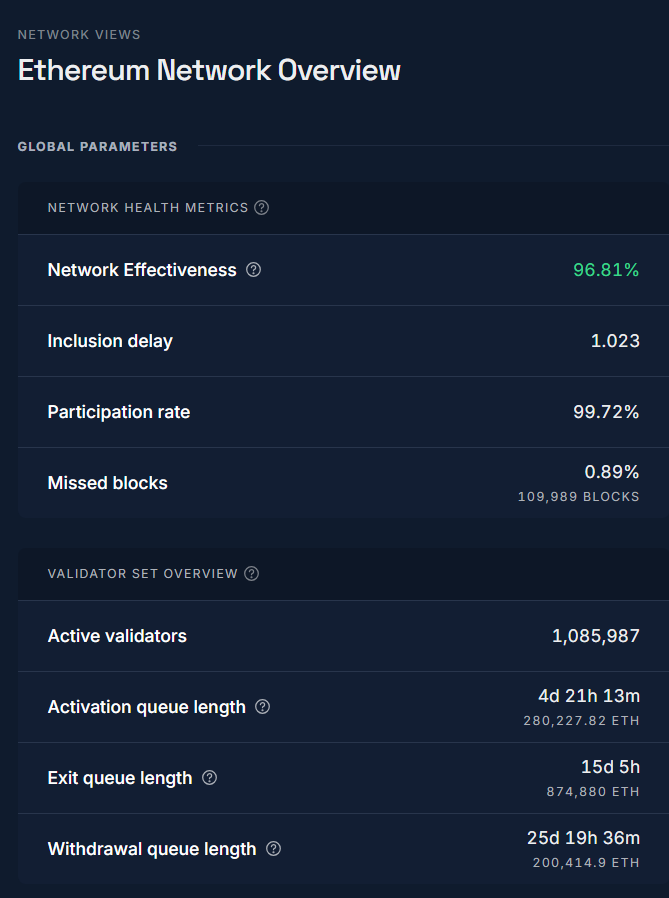Select the Ethereum Network Overview title
Viewport: 669px width, 898px height.
209,70
